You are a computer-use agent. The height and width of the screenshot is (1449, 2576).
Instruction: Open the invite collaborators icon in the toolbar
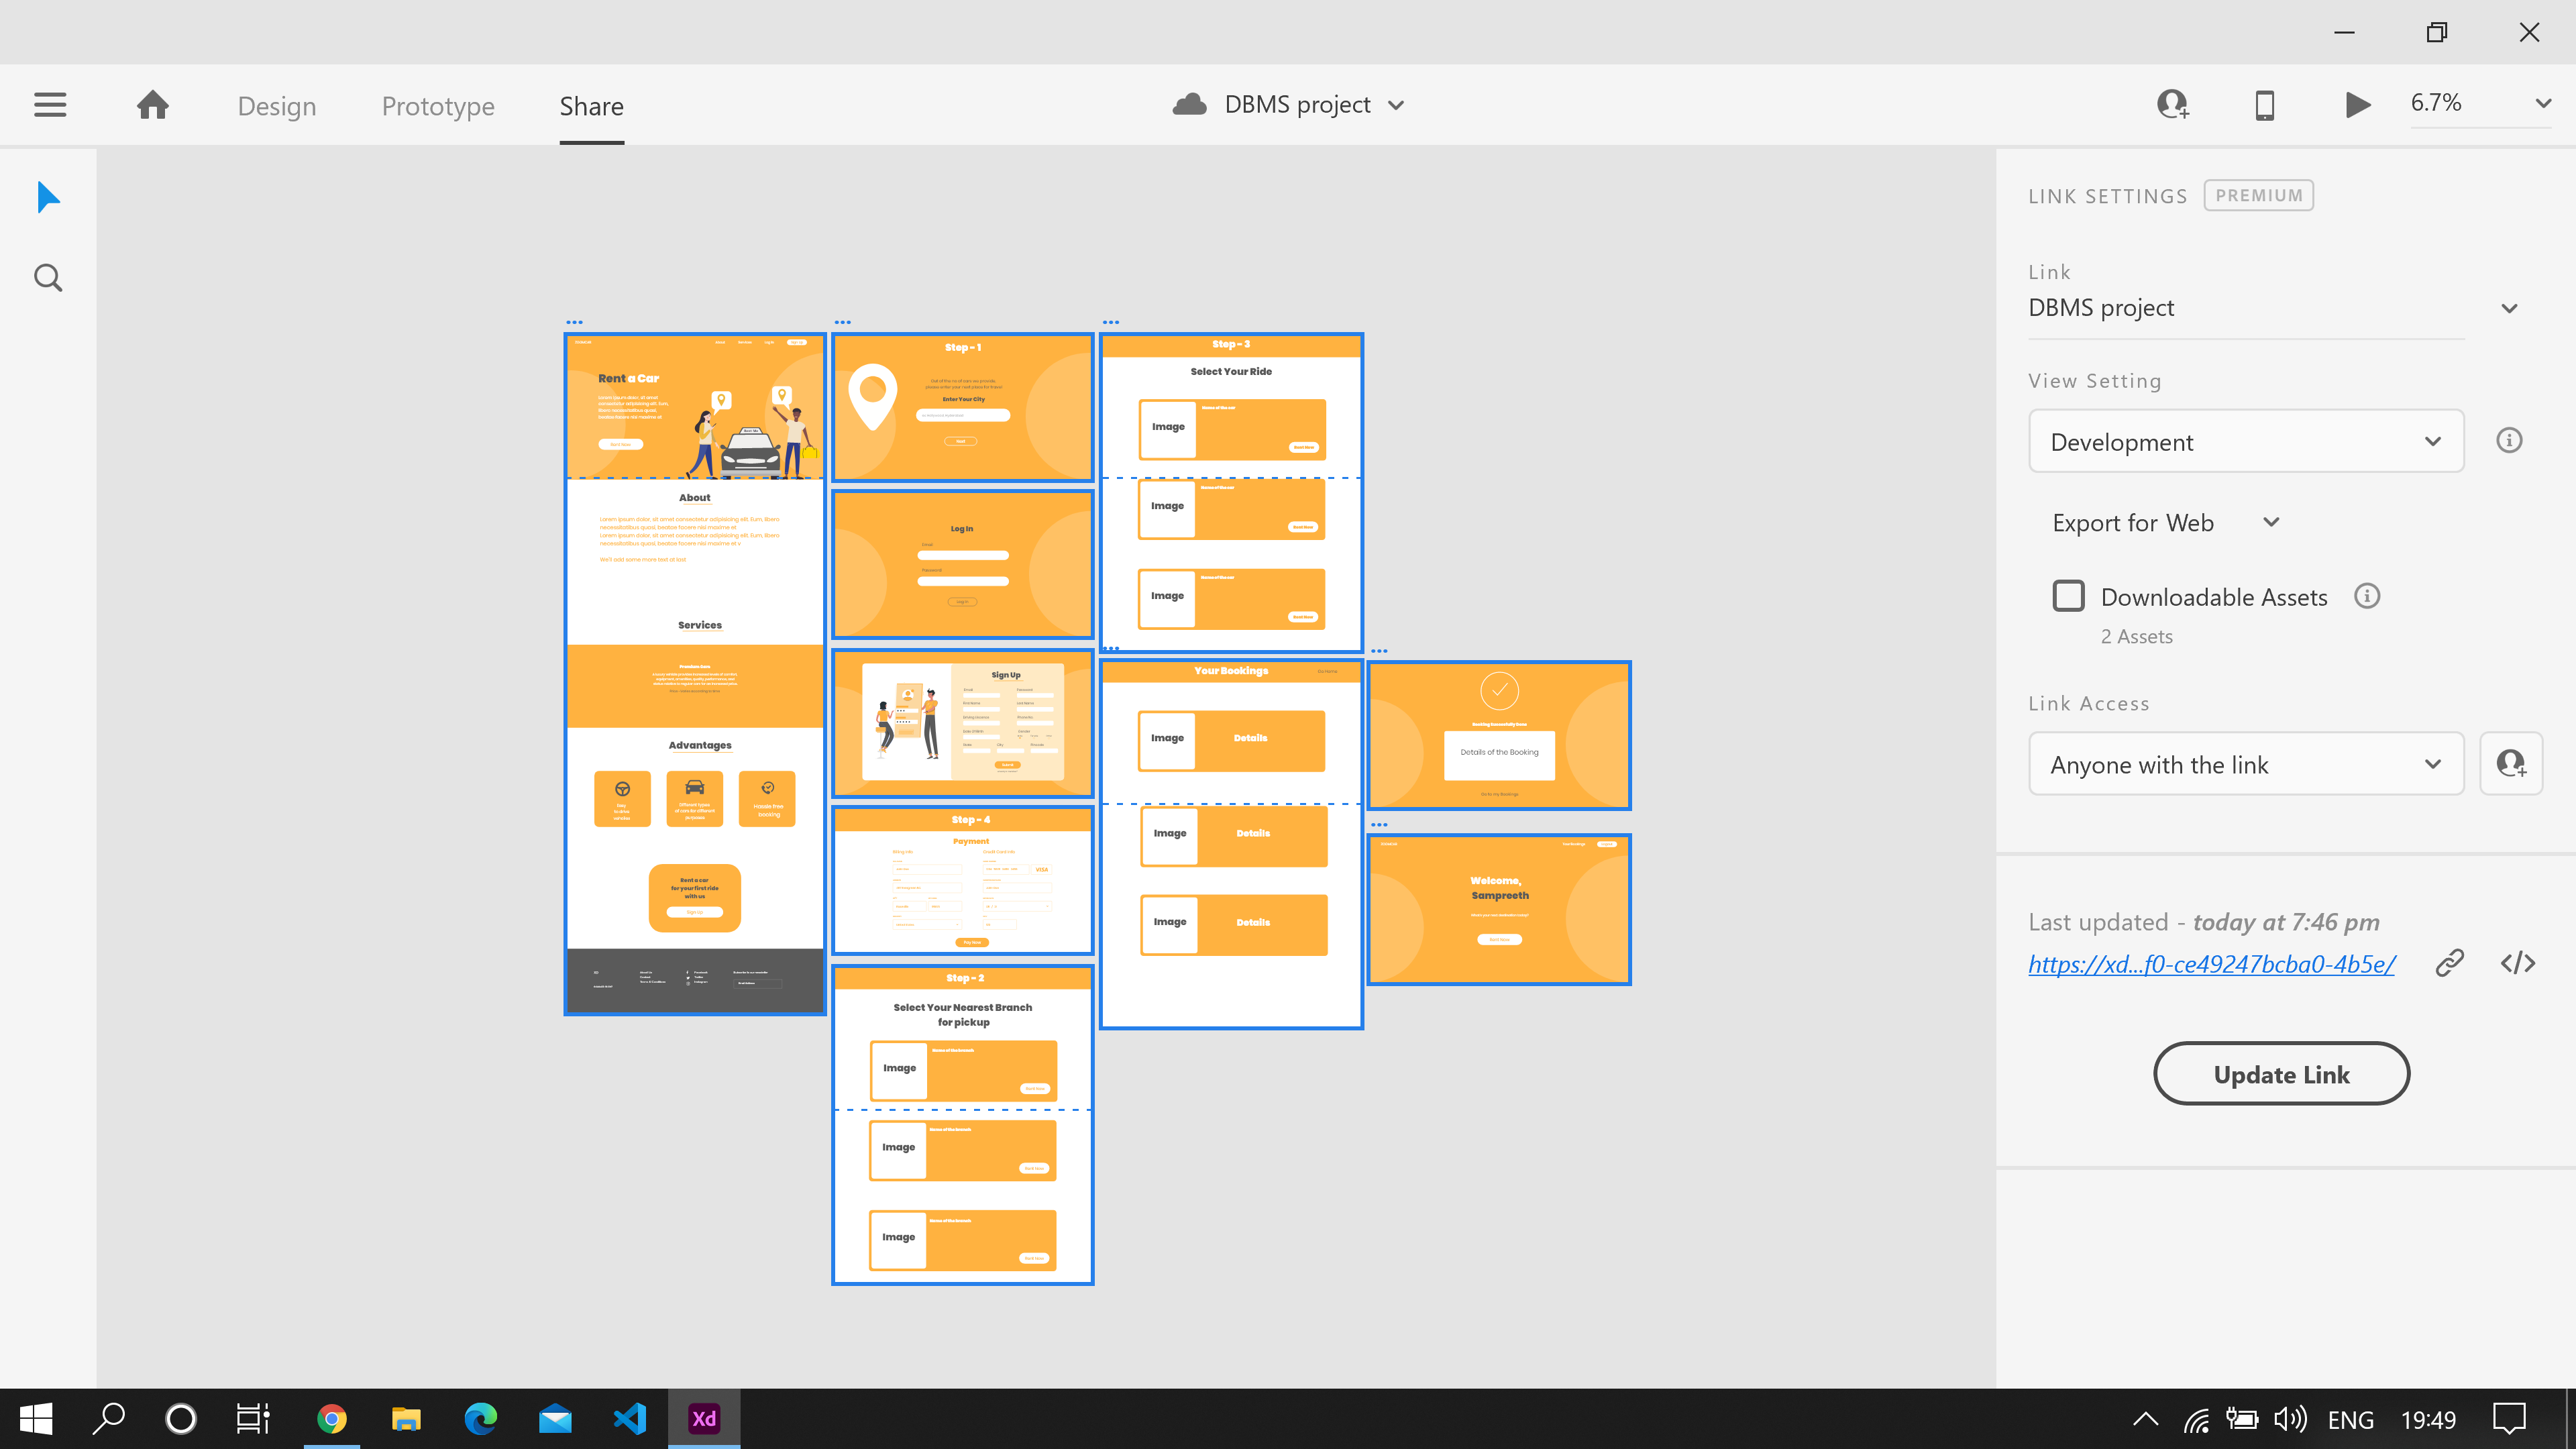pyautogui.click(x=2172, y=104)
